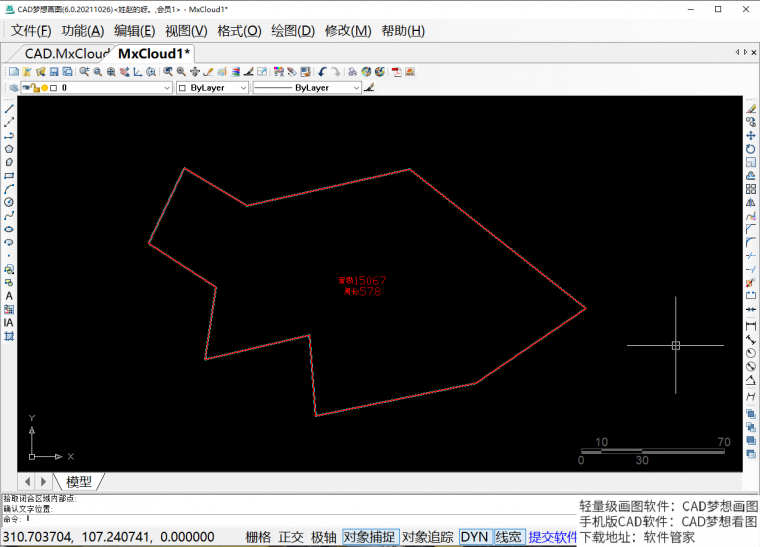This screenshot has width=760, height=547.
Task: Click the New file icon
Action: (14, 72)
